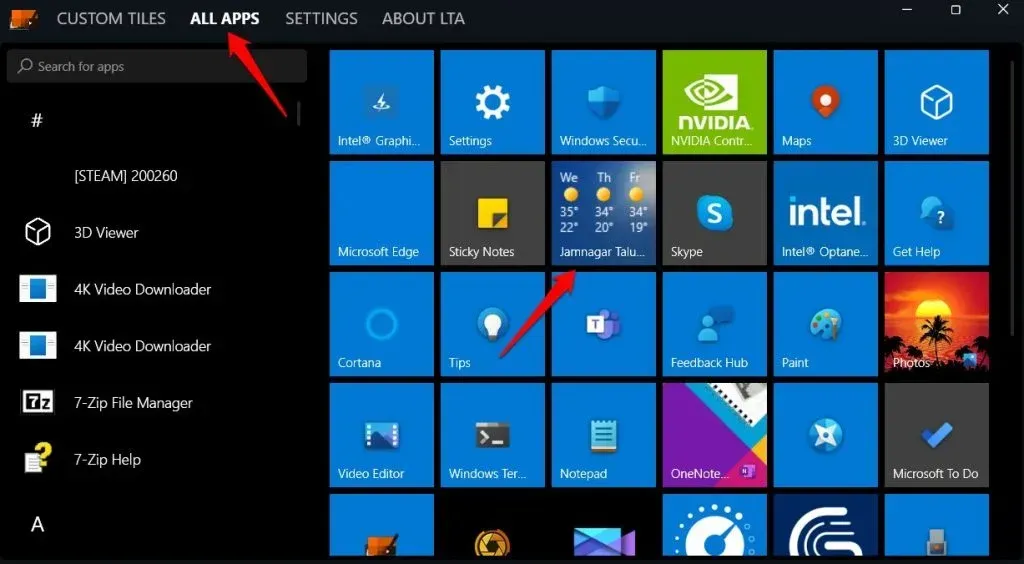
Task: Open the Sticky Notes tile
Action: click(492, 213)
